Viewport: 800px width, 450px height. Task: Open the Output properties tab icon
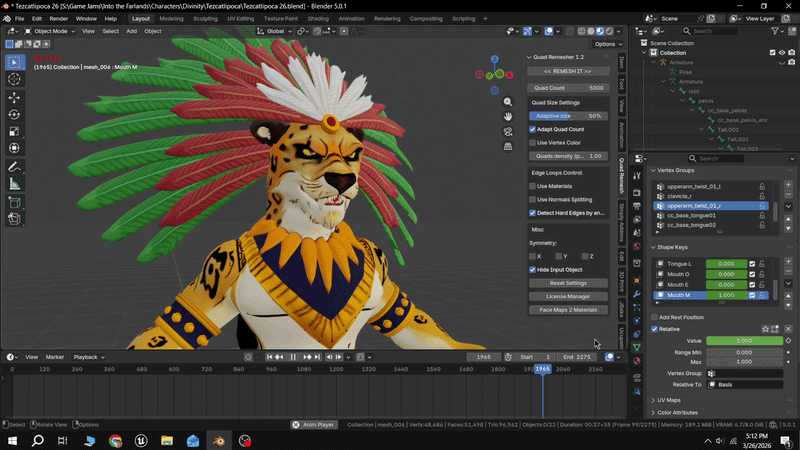637,206
